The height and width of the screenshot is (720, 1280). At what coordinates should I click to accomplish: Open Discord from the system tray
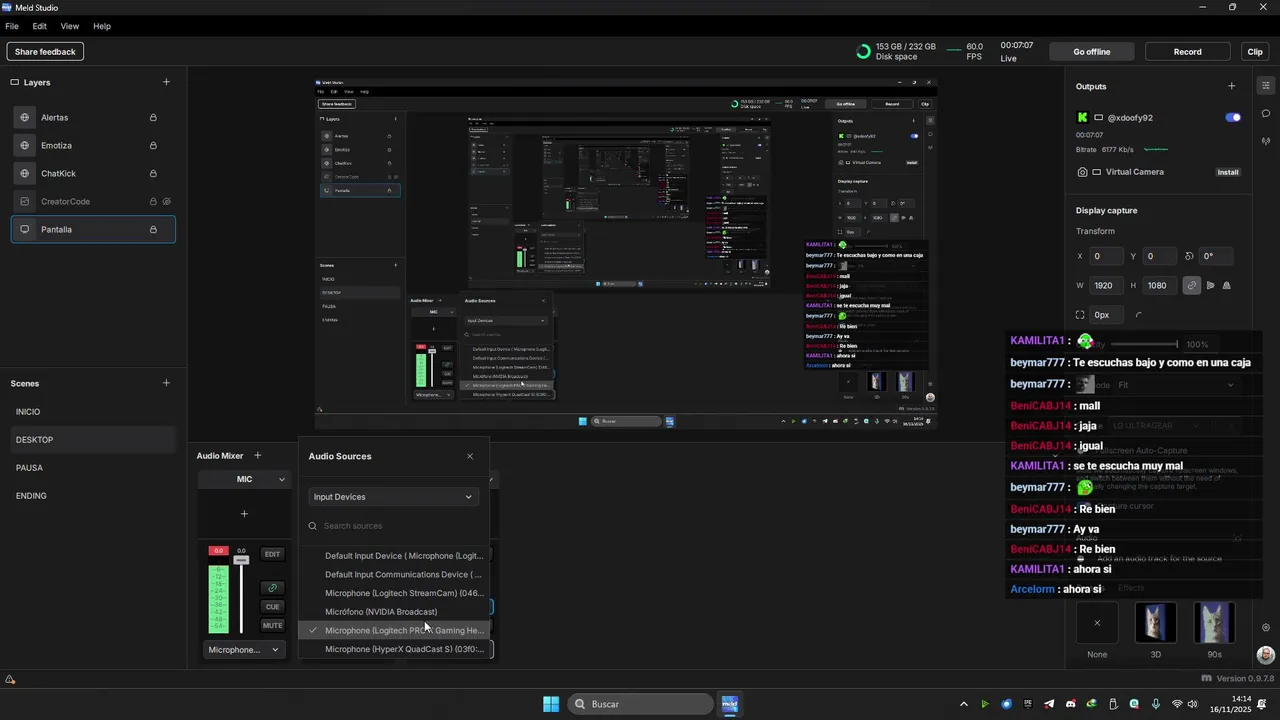tap(1070, 704)
